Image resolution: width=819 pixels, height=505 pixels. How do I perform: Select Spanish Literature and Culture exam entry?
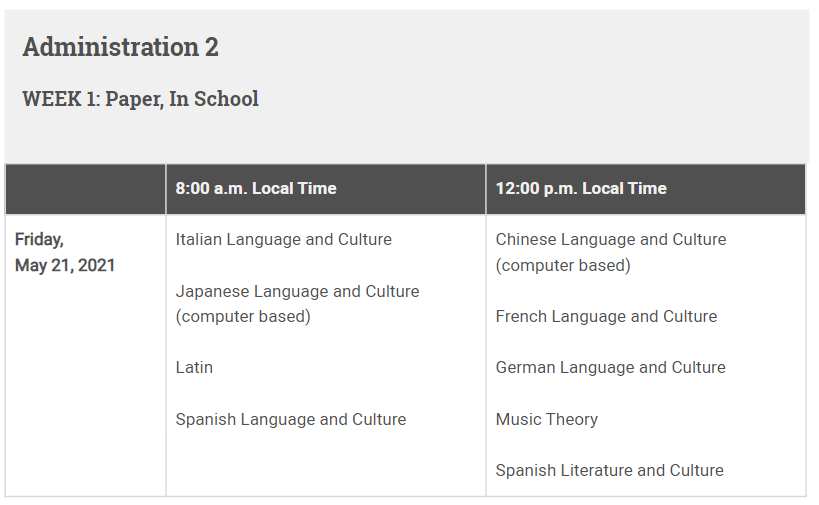pos(610,470)
